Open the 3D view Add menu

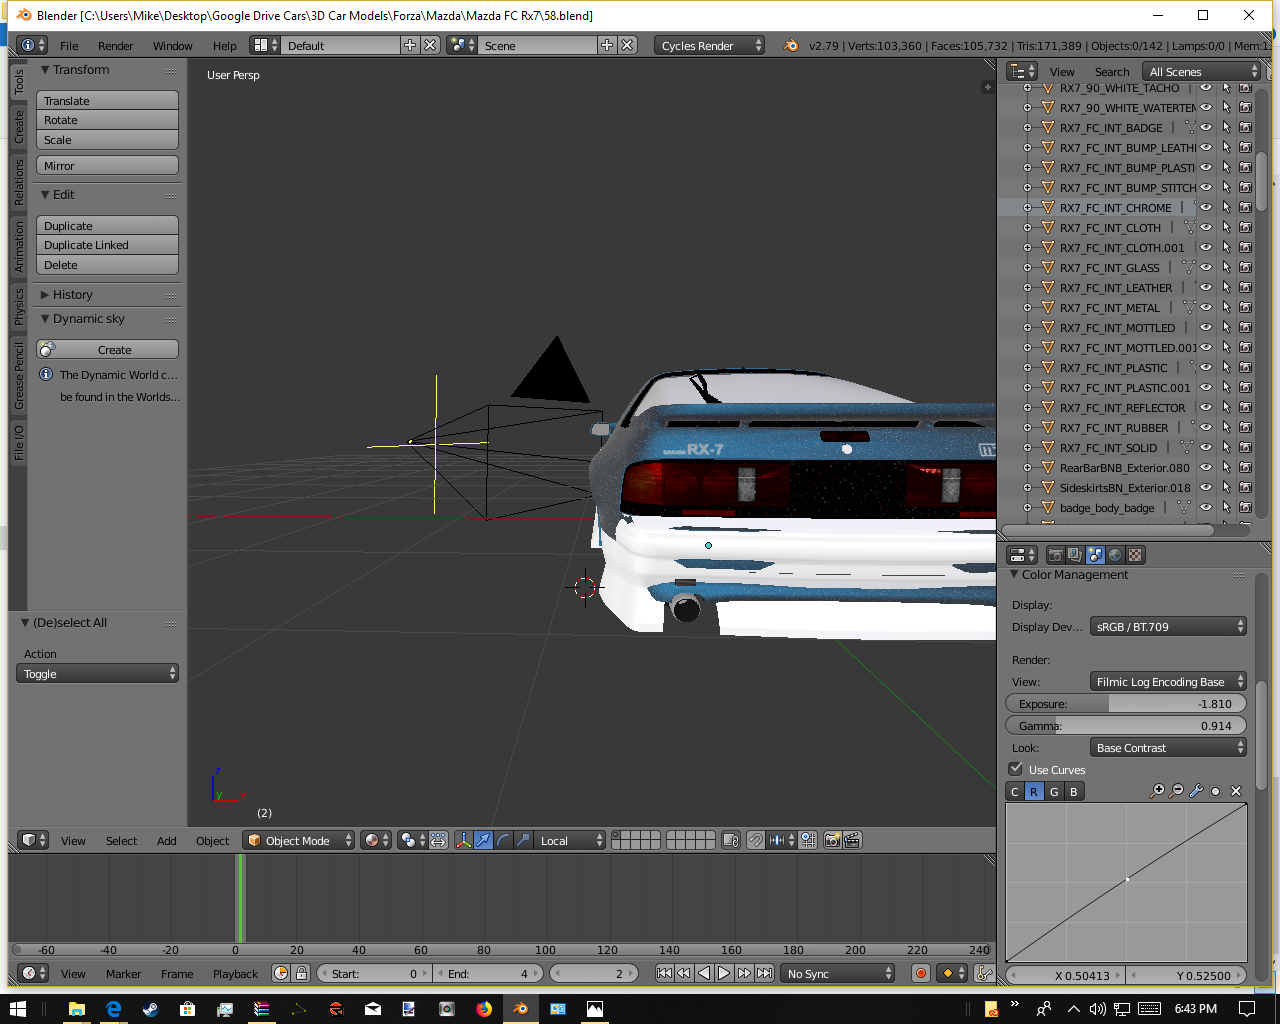167,841
